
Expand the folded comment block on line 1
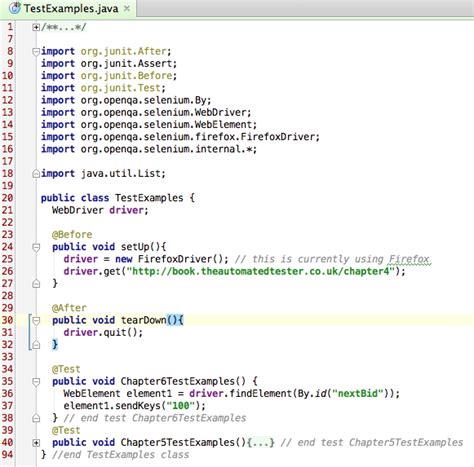[x=36, y=27]
